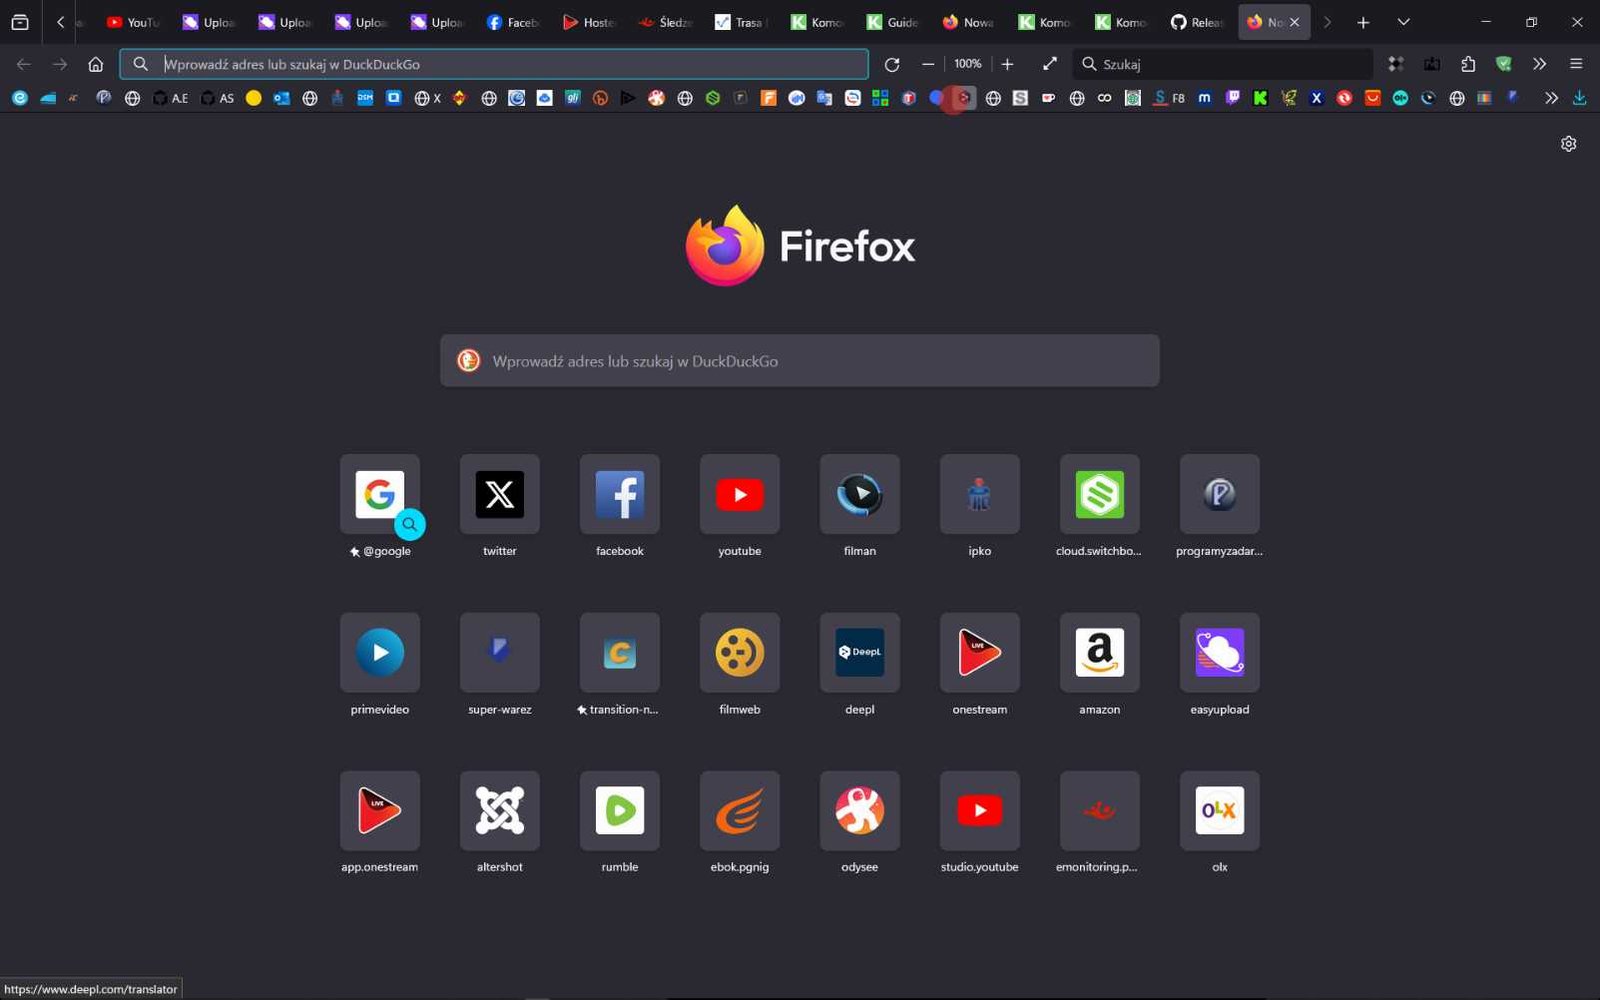Open the youtube shortcut tile
Image resolution: width=1600 pixels, height=1000 pixels.
click(740, 494)
